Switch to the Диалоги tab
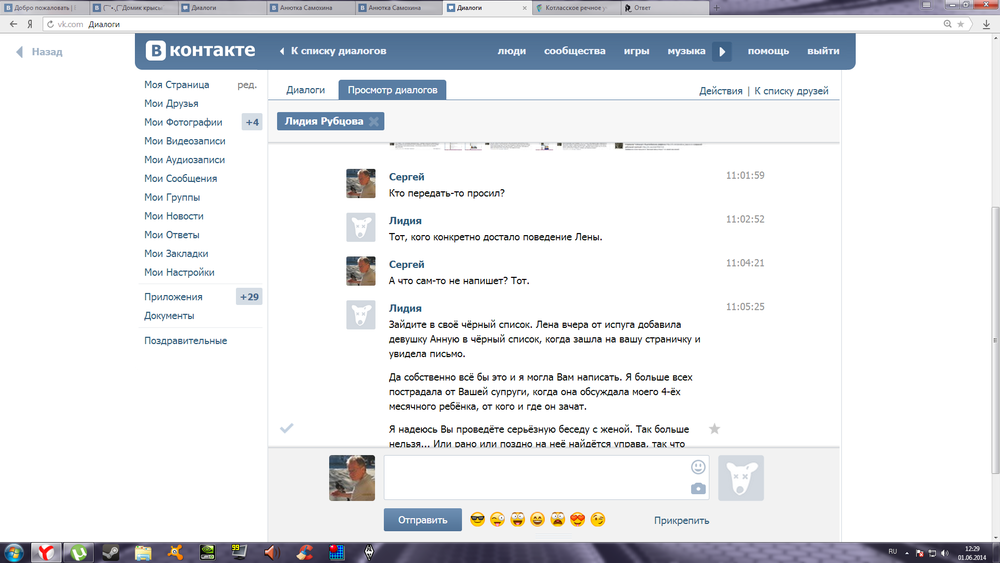This screenshot has height=563, width=1000. click(x=305, y=90)
